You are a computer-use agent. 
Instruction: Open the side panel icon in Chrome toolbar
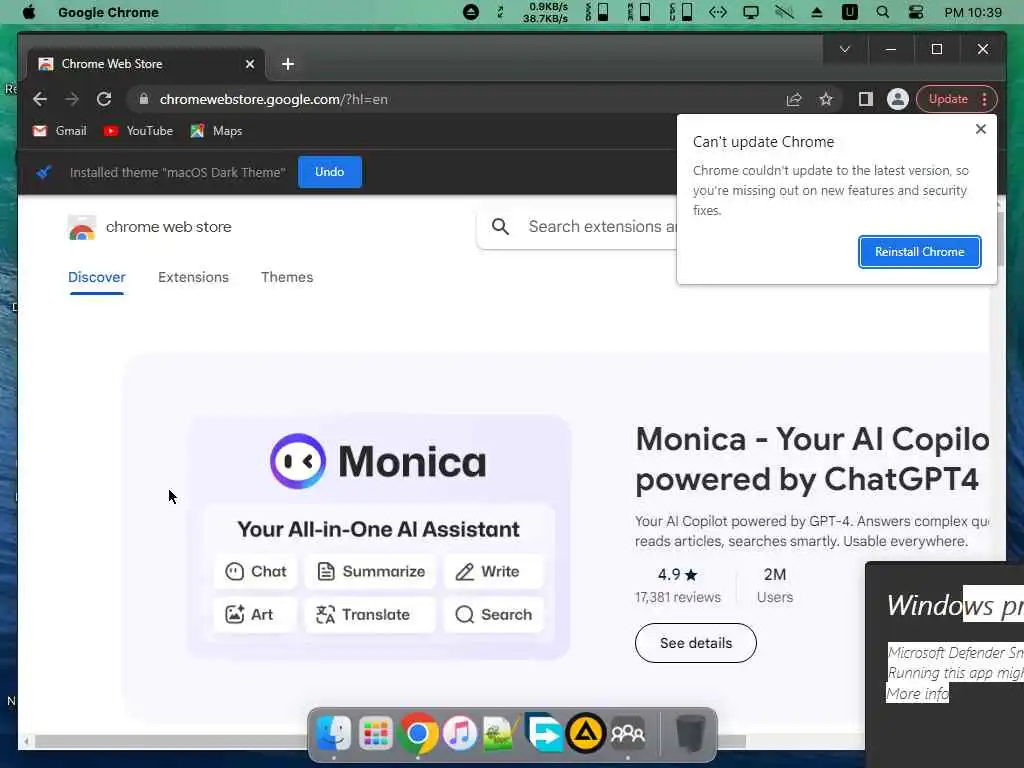click(x=865, y=99)
